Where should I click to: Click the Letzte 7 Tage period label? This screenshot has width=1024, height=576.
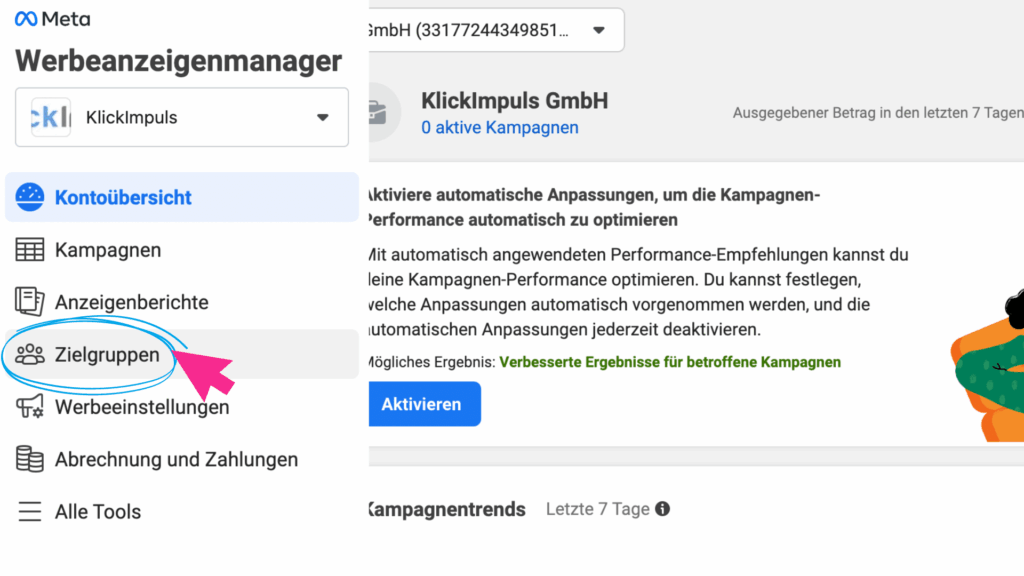click(597, 509)
